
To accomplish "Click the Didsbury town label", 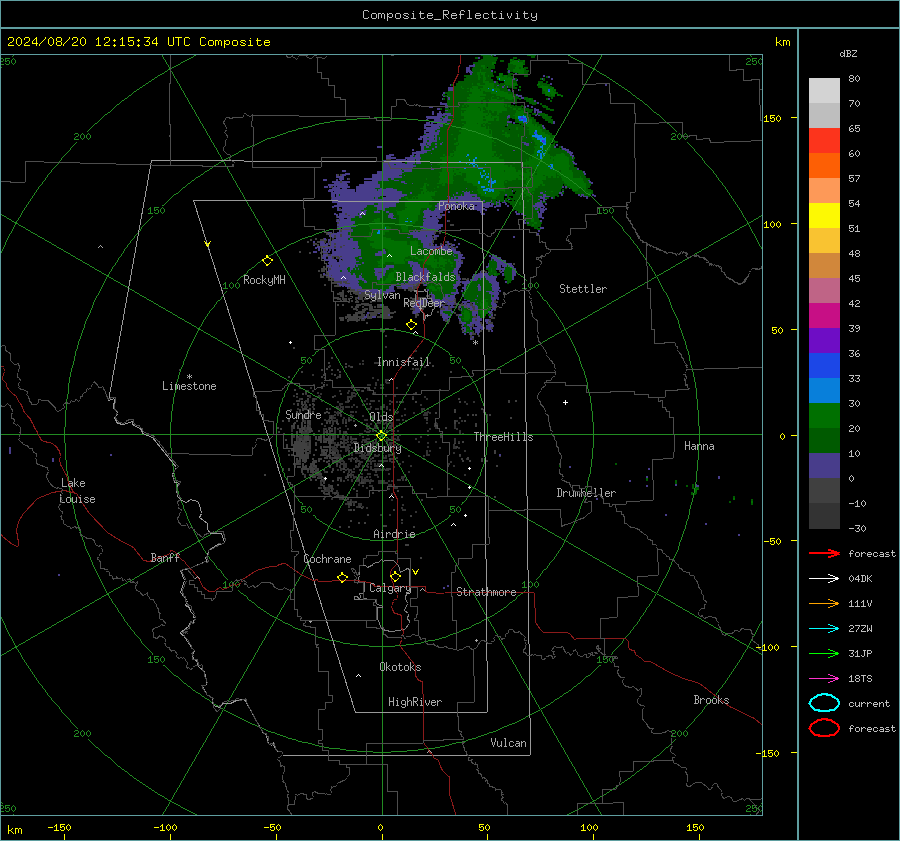I will point(377,448).
